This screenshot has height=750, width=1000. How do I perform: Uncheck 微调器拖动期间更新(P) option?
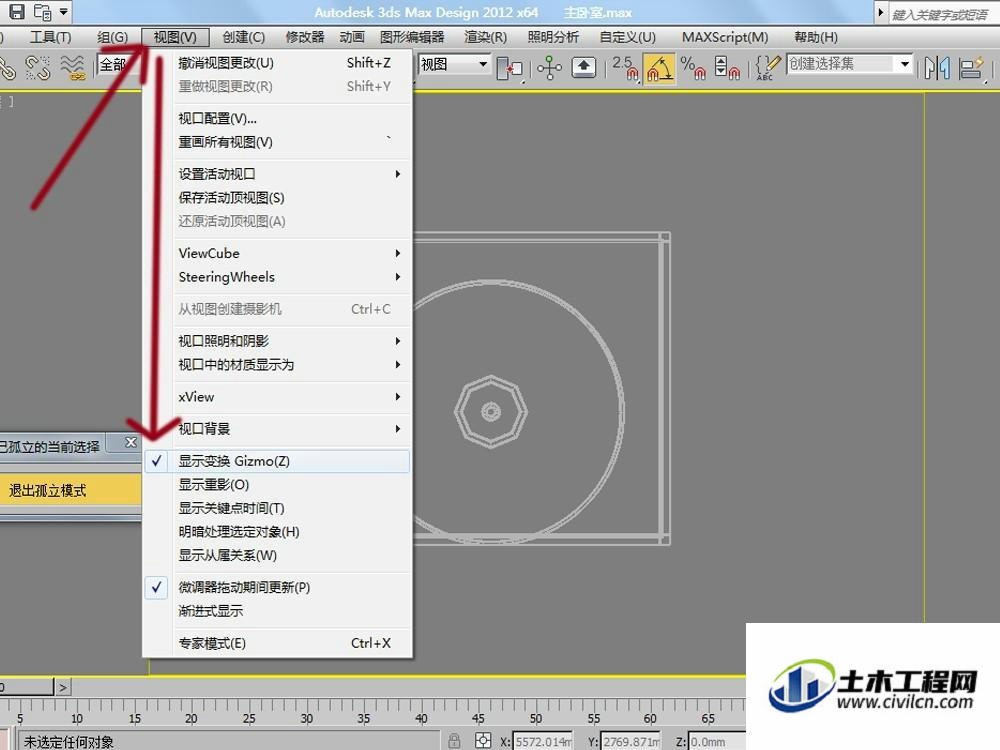click(277, 587)
